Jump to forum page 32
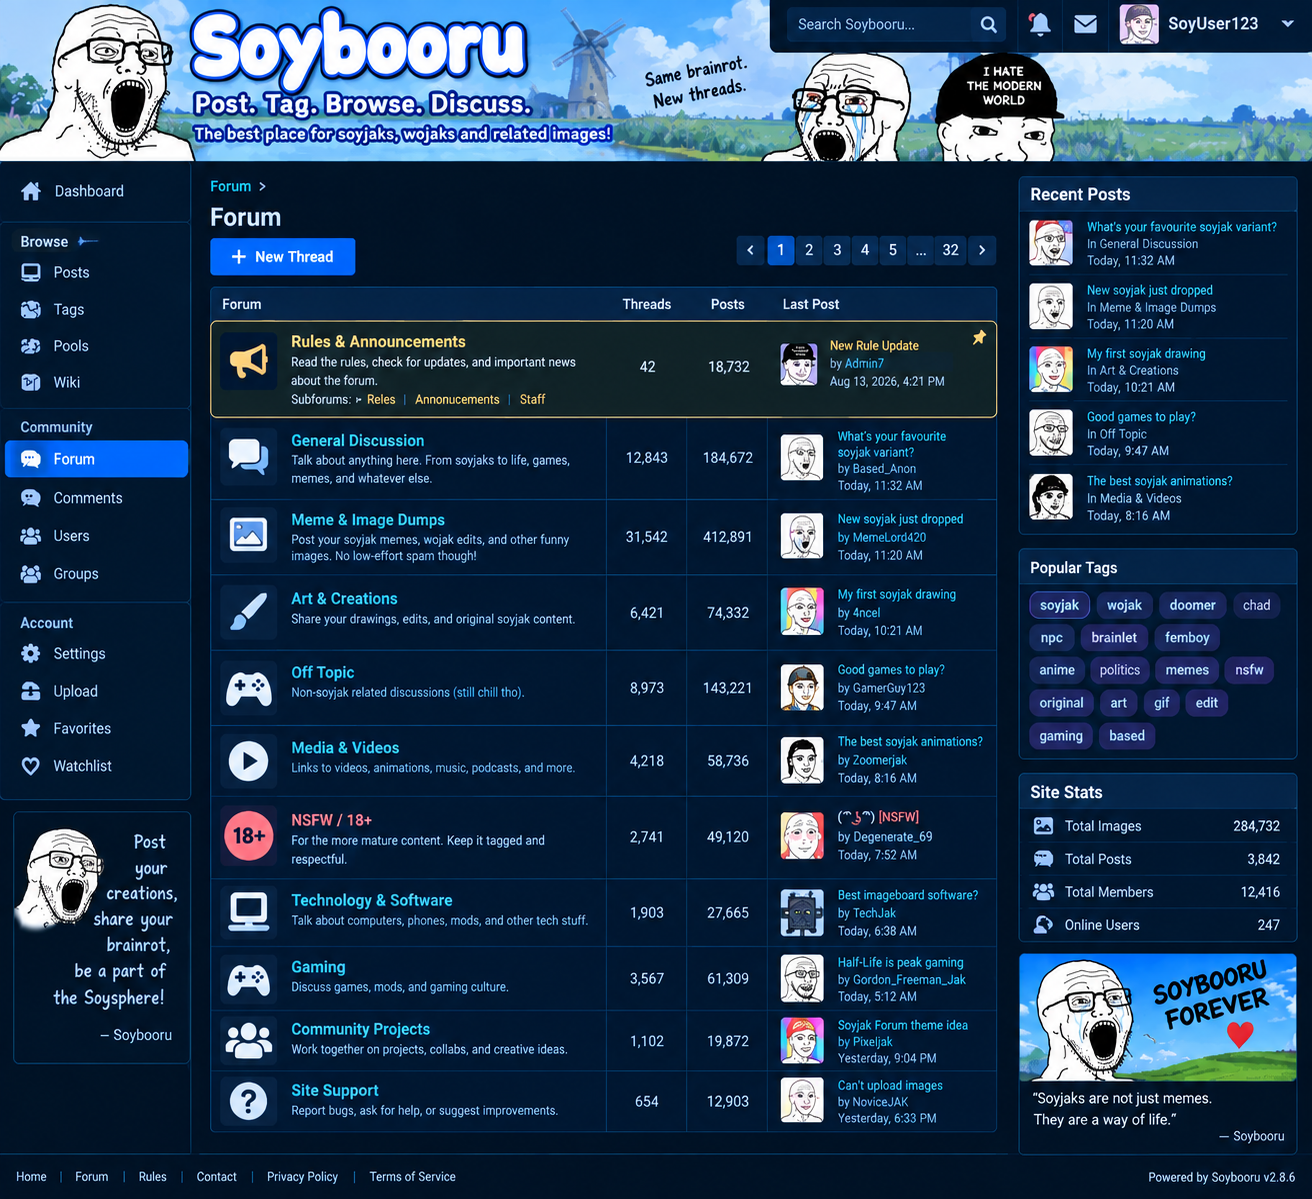The image size is (1312, 1199). point(950,250)
